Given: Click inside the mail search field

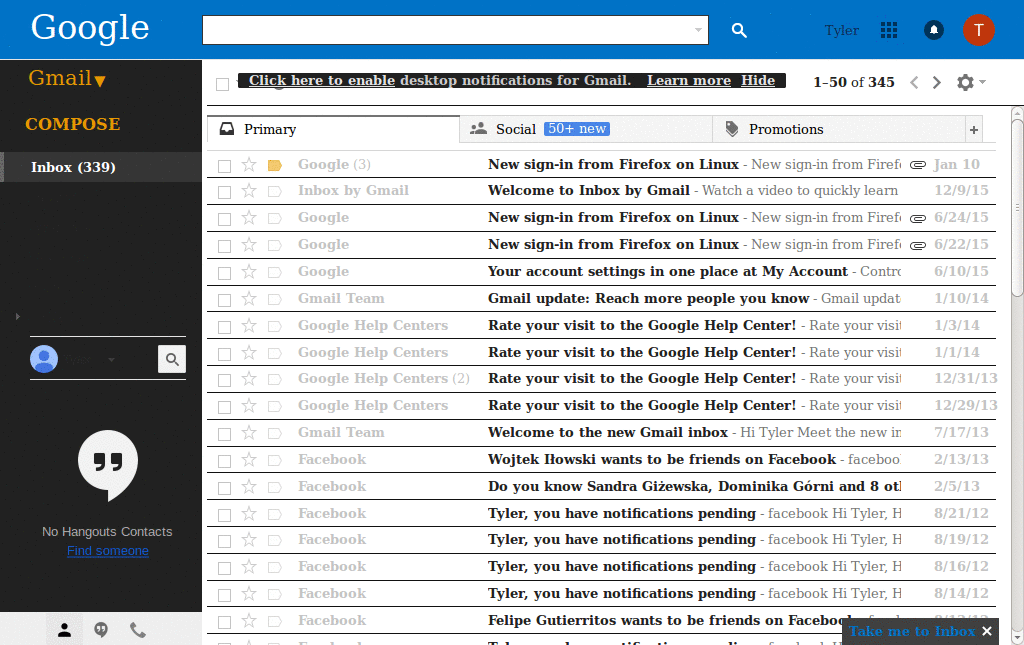Looking at the screenshot, I should (x=450, y=30).
